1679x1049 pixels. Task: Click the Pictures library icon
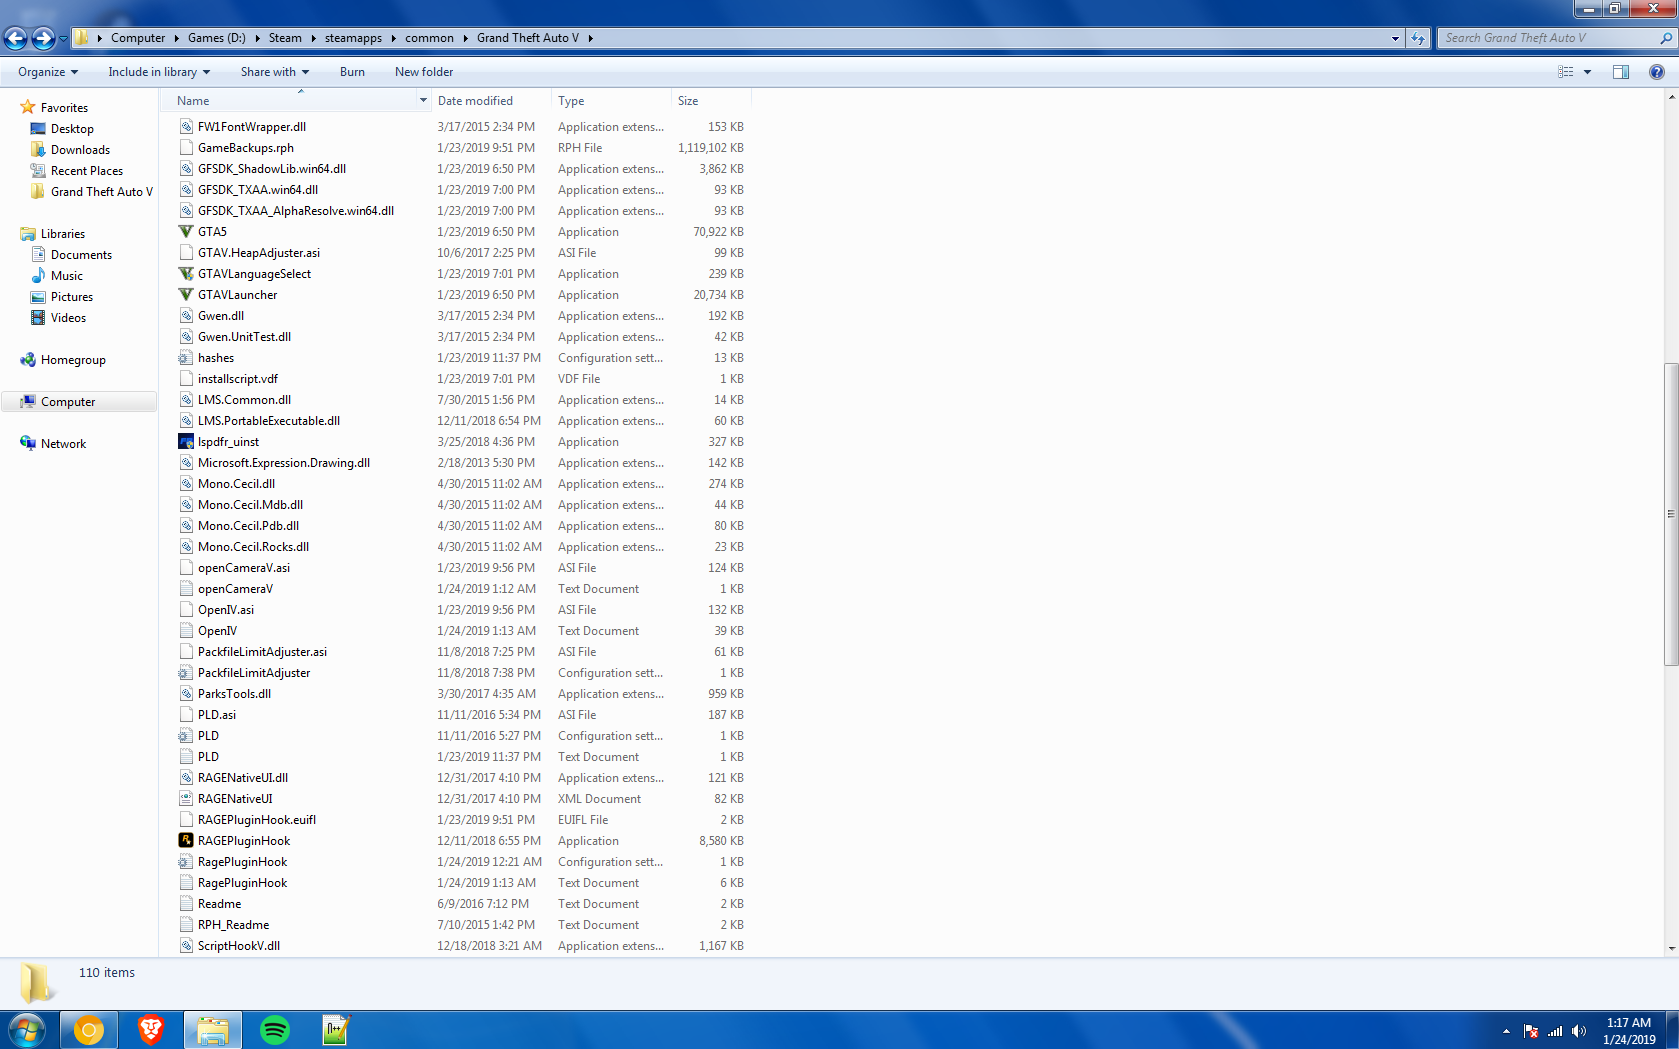[x=38, y=297]
